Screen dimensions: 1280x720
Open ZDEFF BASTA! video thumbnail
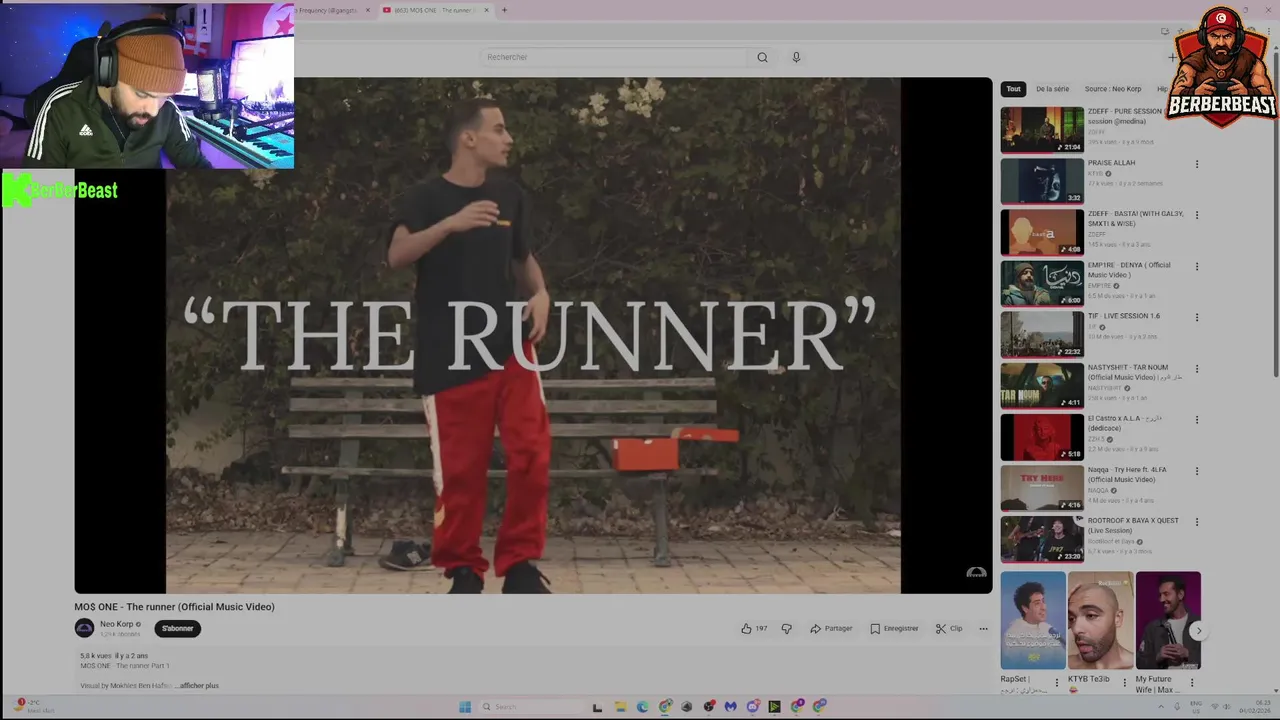(x=1042, y=232)
